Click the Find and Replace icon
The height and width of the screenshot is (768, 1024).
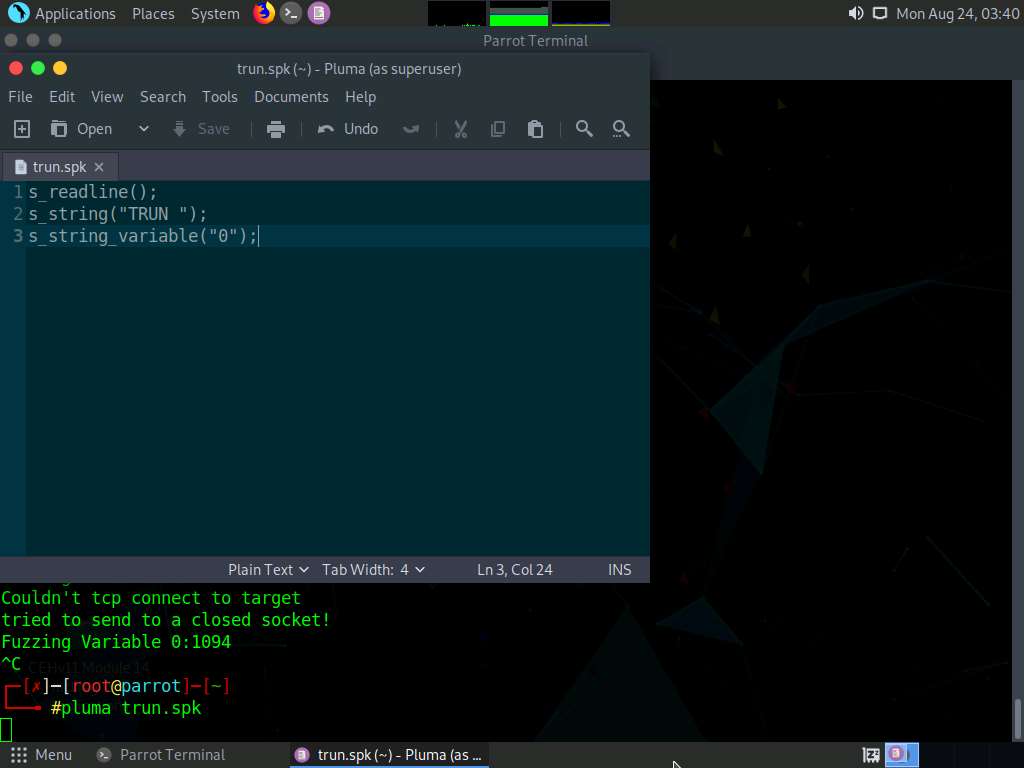(x=621, y=129)
